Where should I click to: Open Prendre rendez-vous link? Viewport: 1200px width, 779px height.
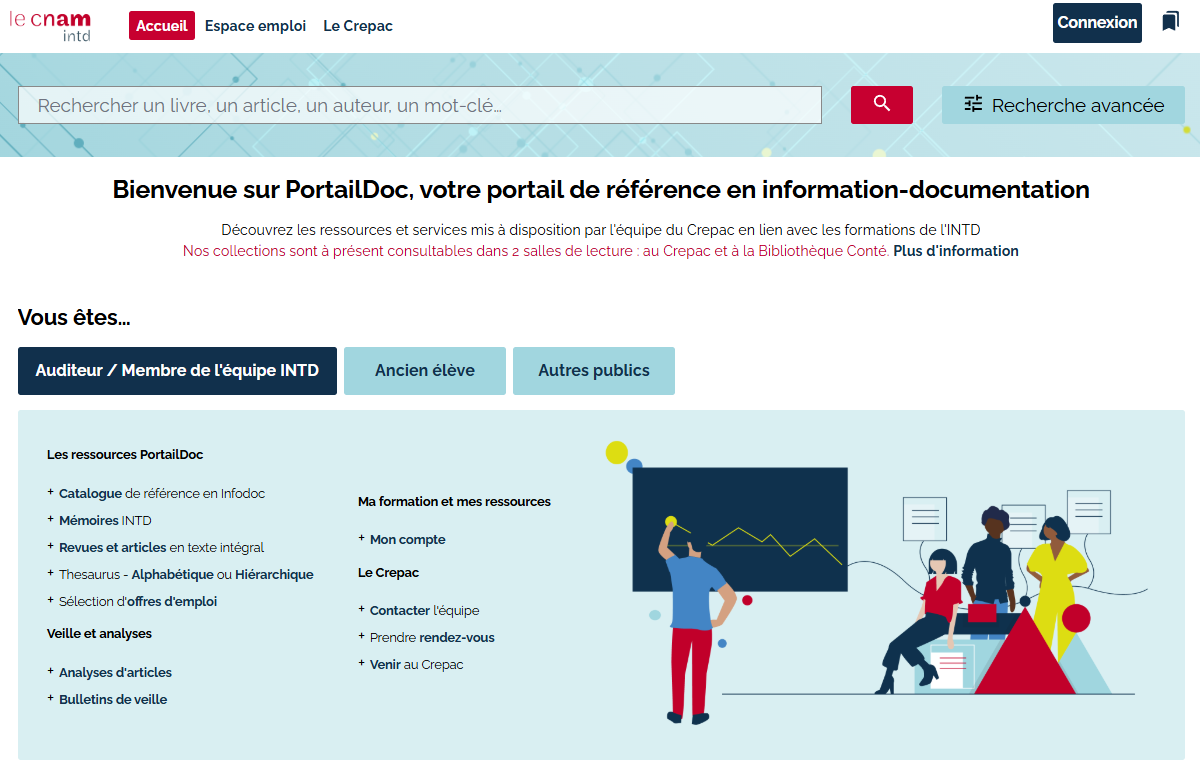(x=432, y=637)
